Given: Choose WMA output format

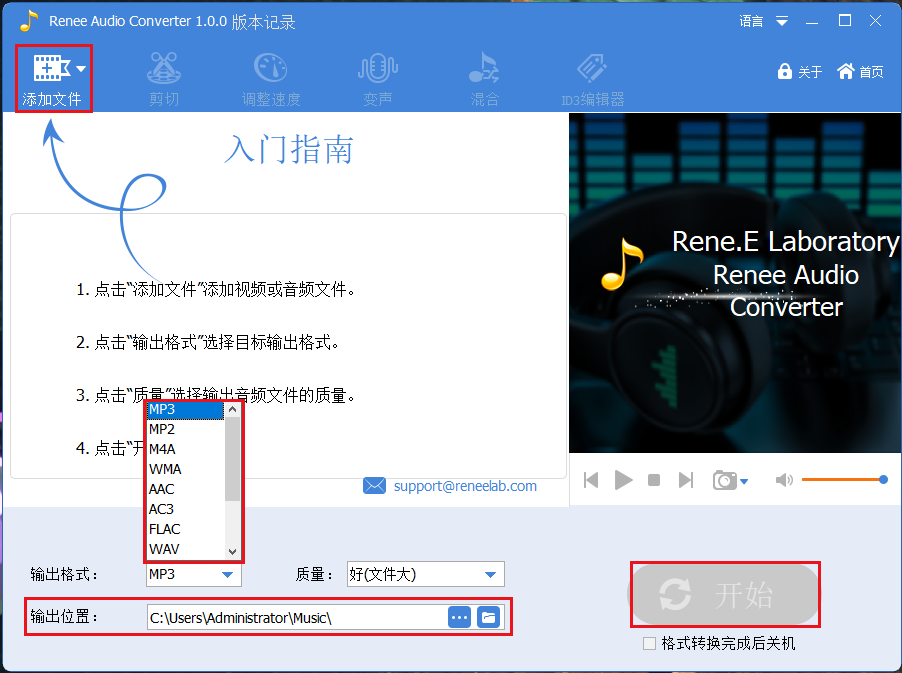Looking at the screenshot, I should pos(185,469).
